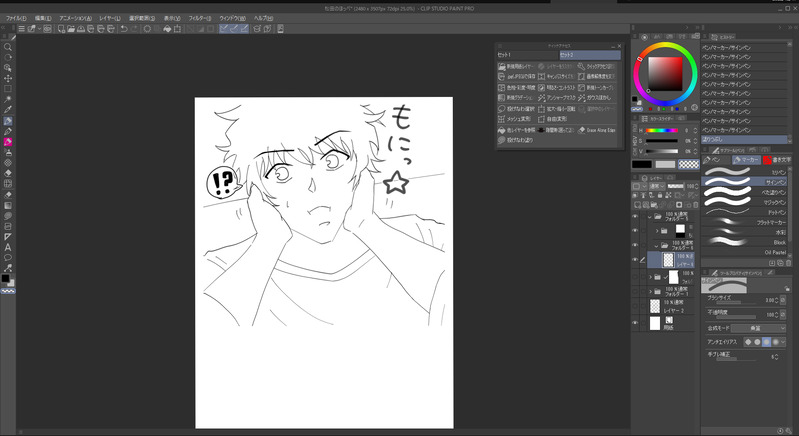799x436 pixels.
Task: Toggle first snap to ruler button
Action: click(224, 29)
